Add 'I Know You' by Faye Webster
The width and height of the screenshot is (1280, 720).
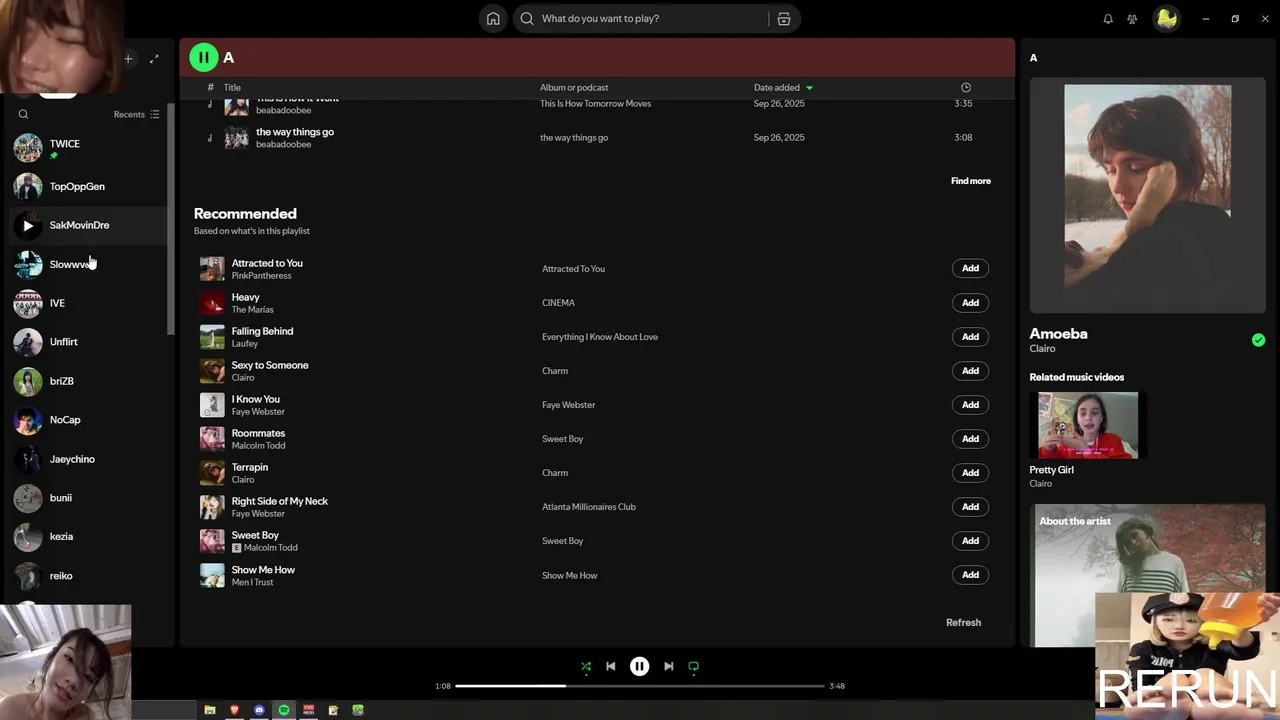970,404
